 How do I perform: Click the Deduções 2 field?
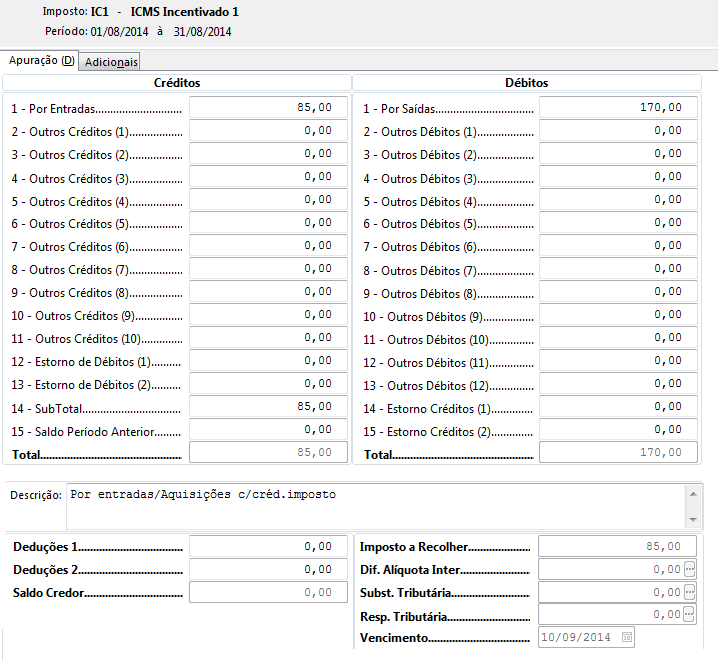[x=268, y=569]
